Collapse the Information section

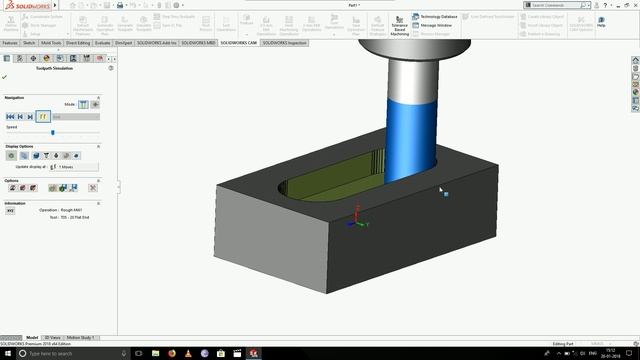tap(98, 203)
